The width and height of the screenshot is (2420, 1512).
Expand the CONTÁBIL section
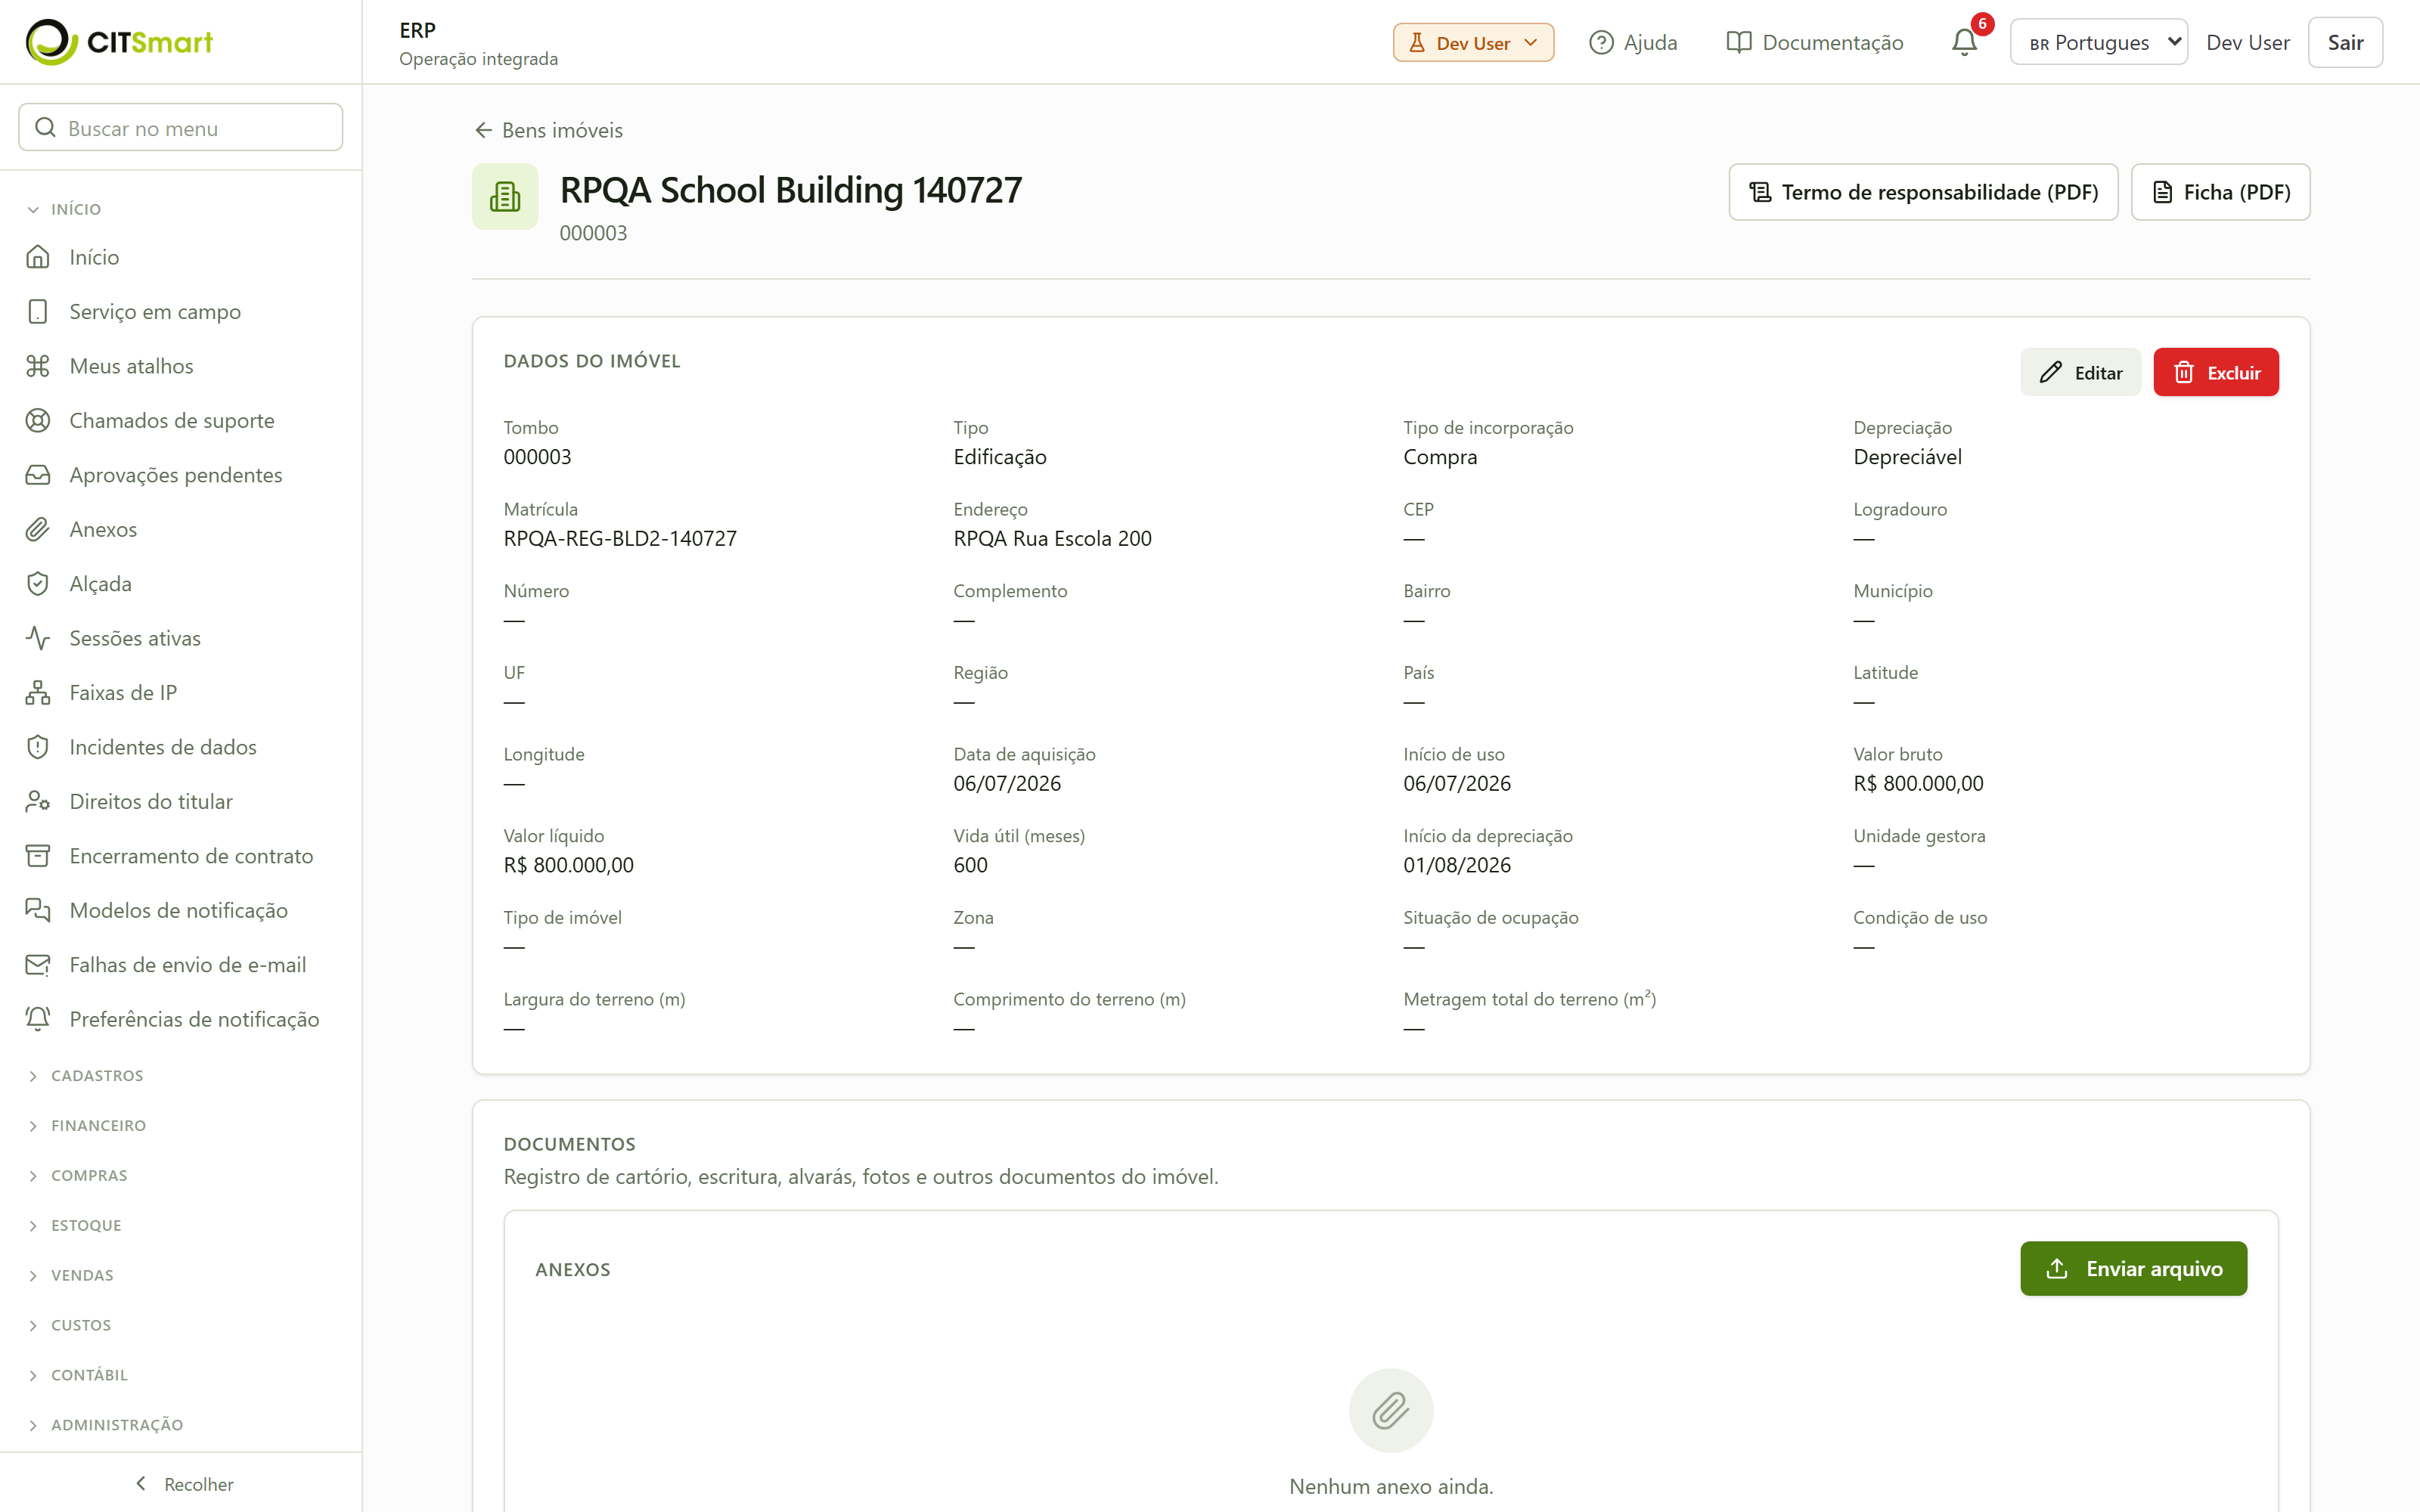pyautogui.click(x=78, y=1375)
